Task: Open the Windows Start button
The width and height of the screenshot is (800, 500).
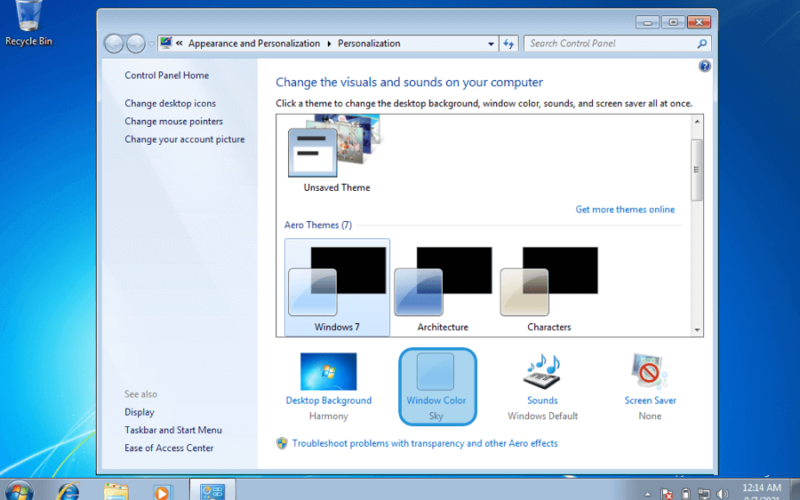Action: [19, 491]
